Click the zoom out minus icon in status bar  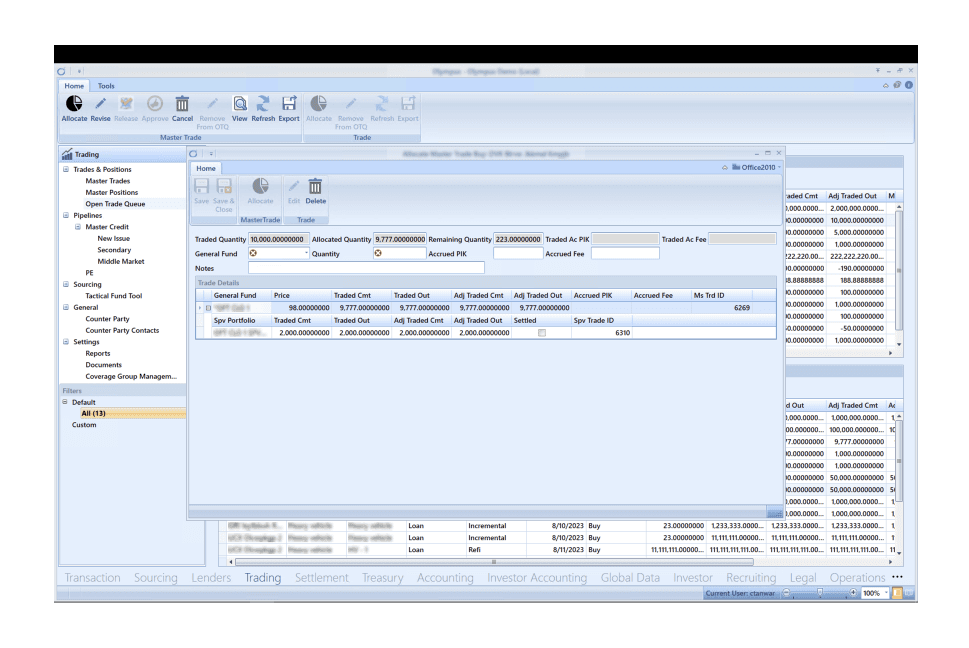coord(786,592)
